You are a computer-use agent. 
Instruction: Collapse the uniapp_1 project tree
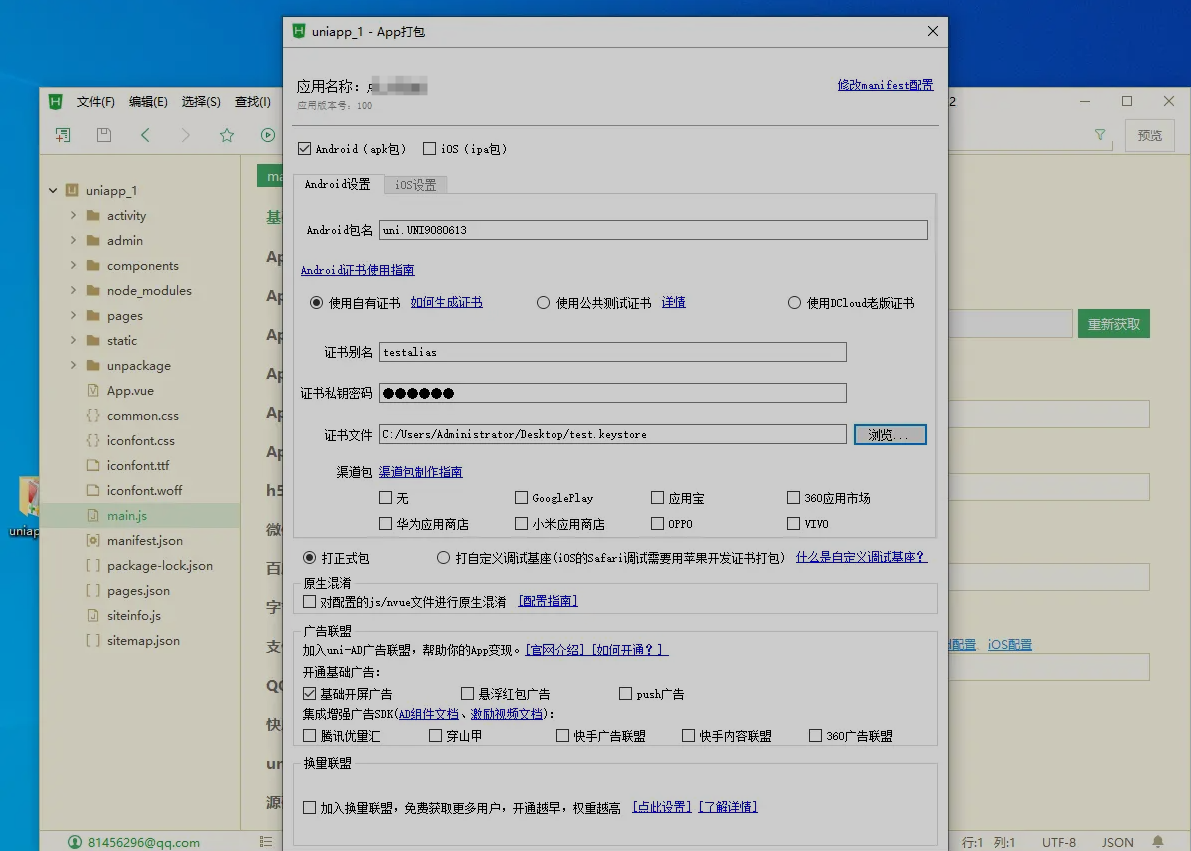click(53, 191)
